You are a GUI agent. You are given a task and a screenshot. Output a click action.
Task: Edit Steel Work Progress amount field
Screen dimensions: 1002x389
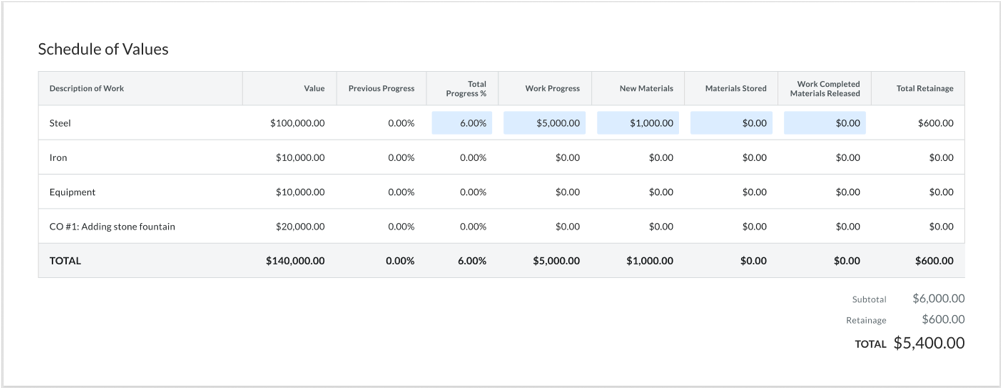point(544,123)
